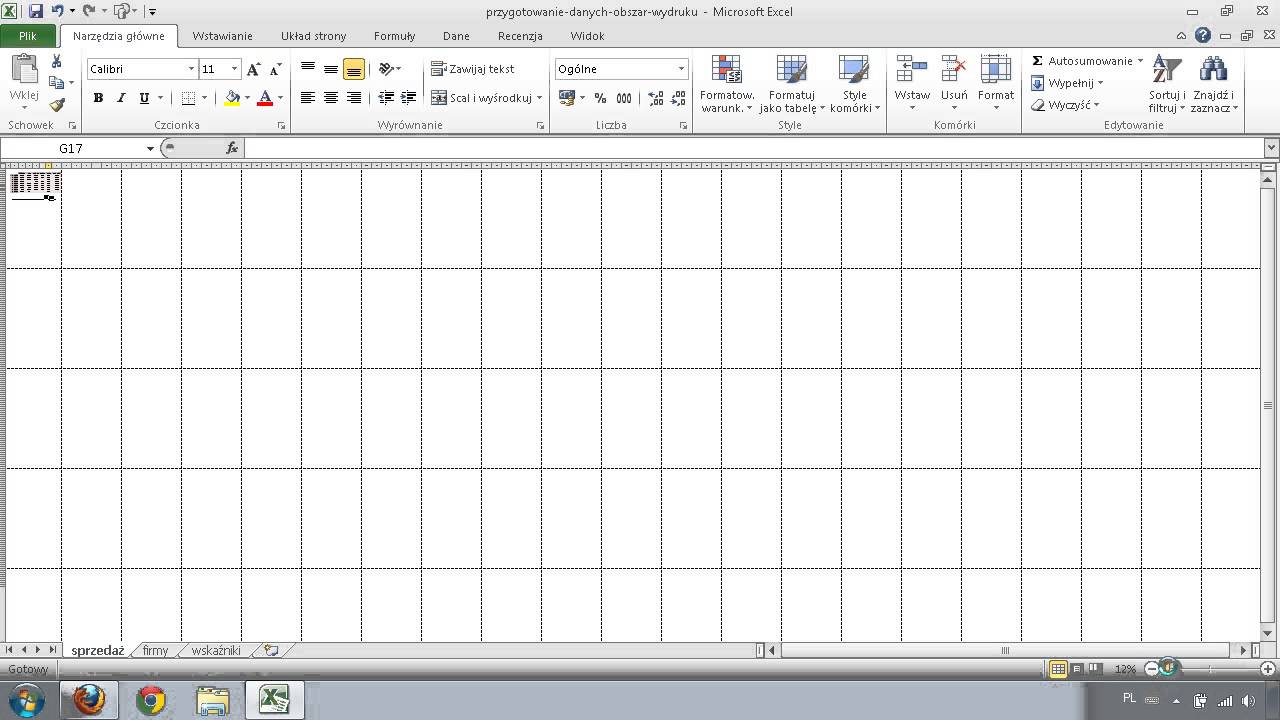Screen dimensions: 1280x720
Task: Toggle Bold formatting
Action: (98, 98)
